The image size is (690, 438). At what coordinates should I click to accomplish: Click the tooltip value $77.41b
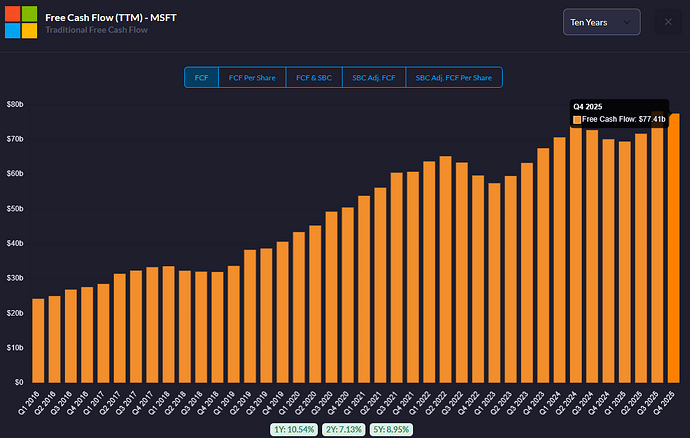point(652,119)
